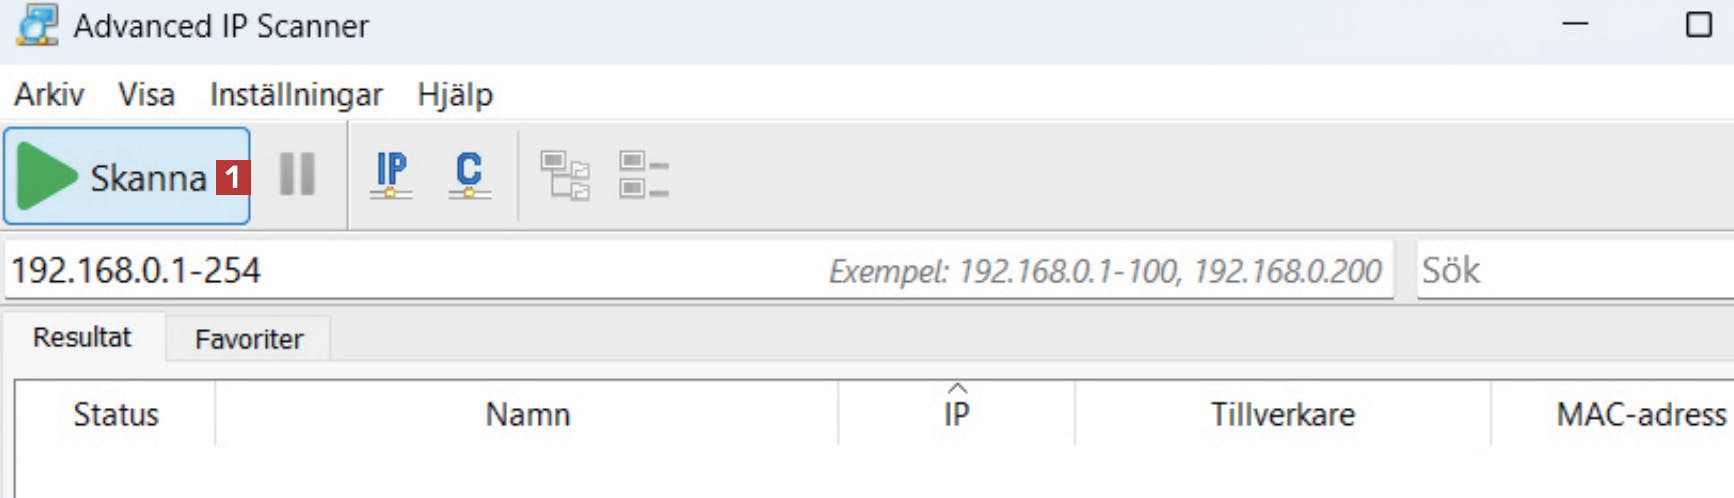1734x498 pixels.
Task: Sort by MAC-adress column header
Action: pyautogui.click(x=1640, y=414)
